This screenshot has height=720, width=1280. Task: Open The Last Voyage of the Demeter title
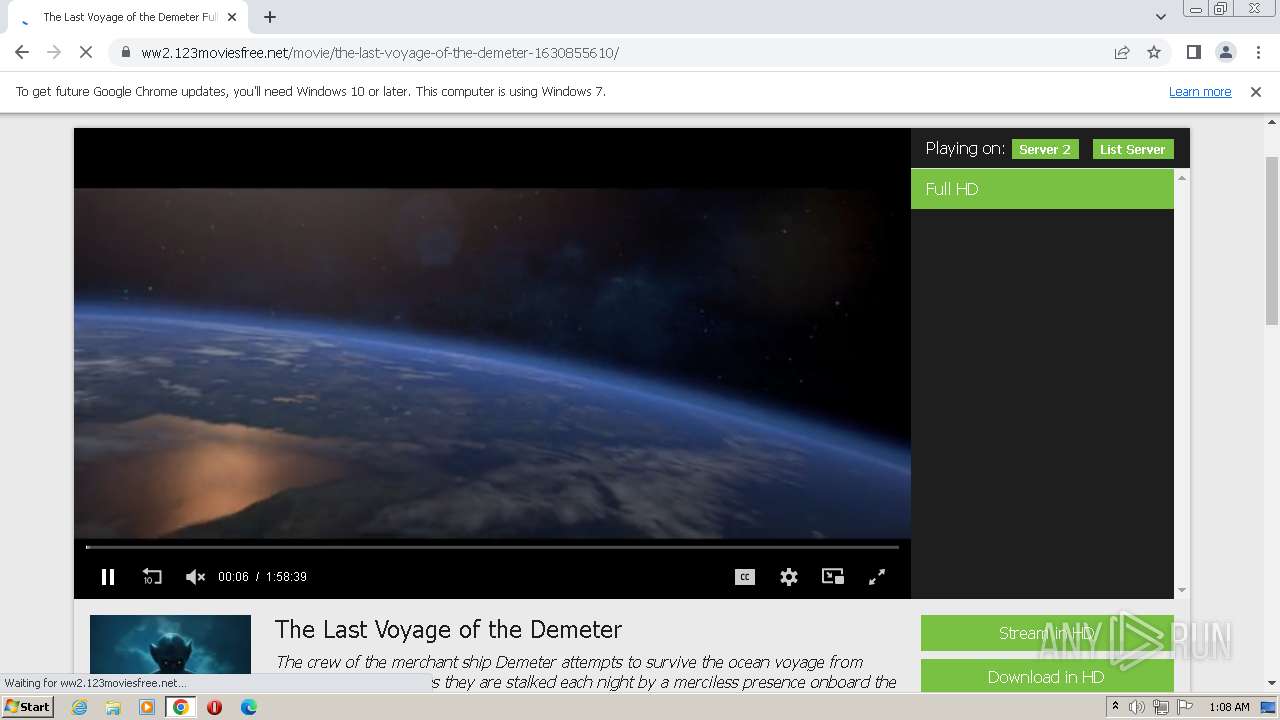[448, 629]
